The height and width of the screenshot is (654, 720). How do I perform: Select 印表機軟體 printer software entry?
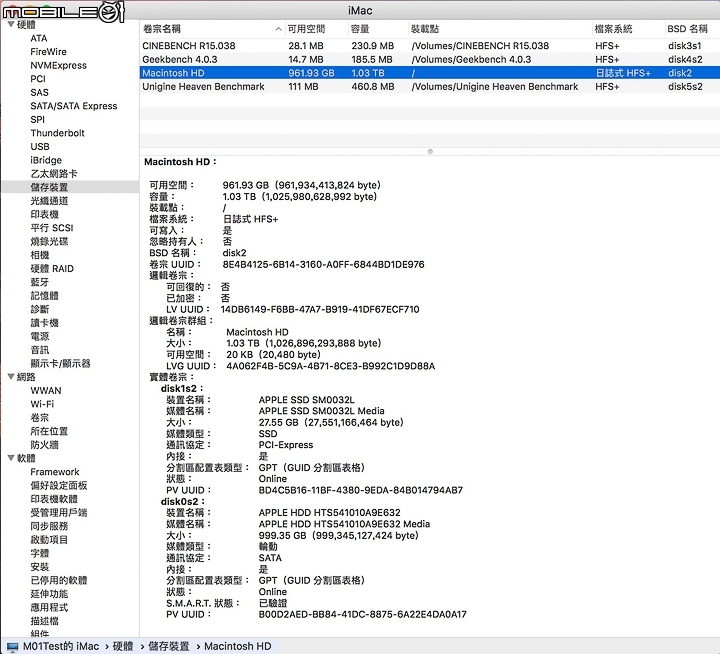(x=54, y=499)
